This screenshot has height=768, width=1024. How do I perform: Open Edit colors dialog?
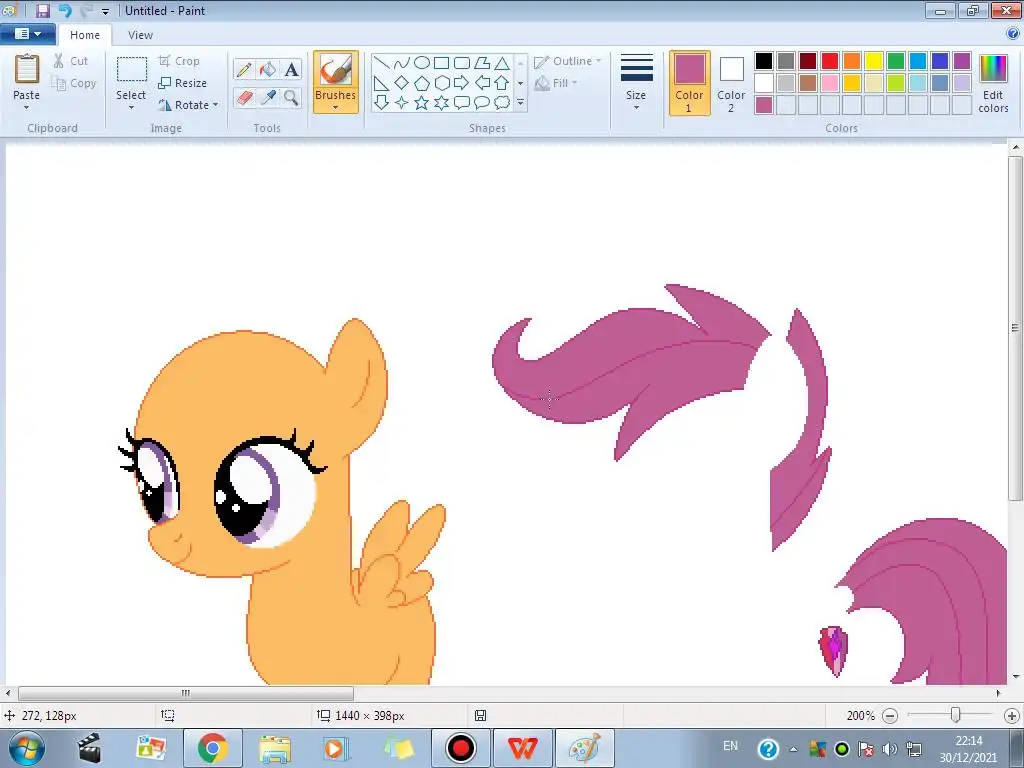coord(993,83)
